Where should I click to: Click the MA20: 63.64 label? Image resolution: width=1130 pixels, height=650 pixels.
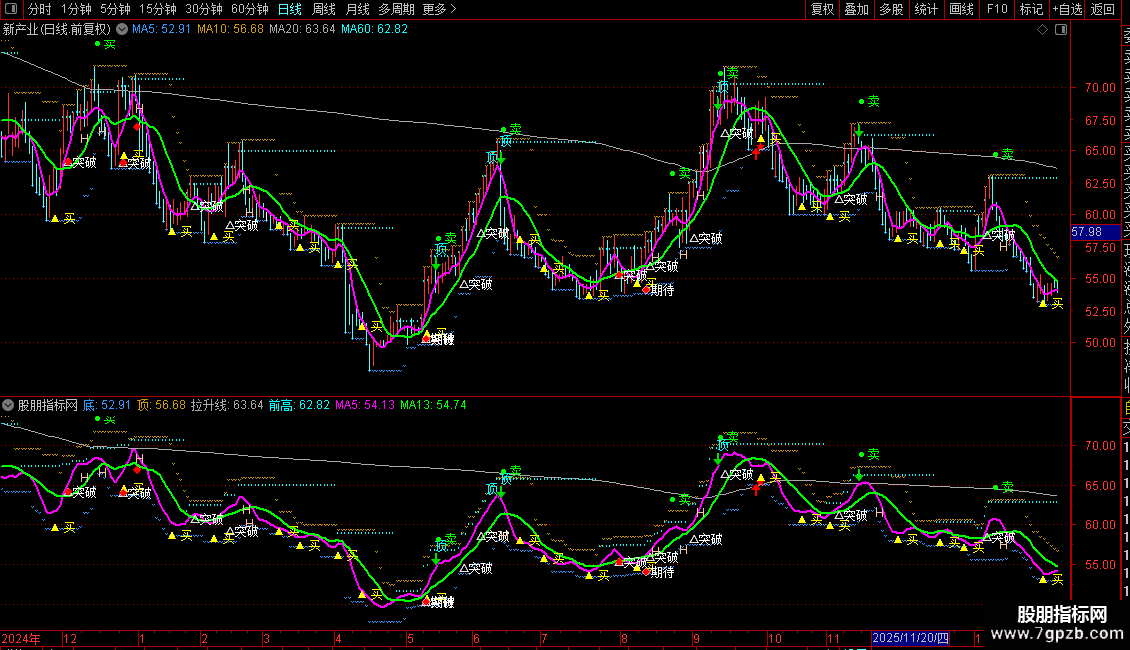pos(303,29)
